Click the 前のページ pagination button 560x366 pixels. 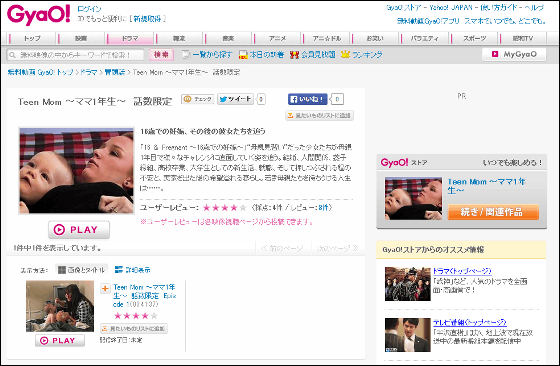pos(282,248)
